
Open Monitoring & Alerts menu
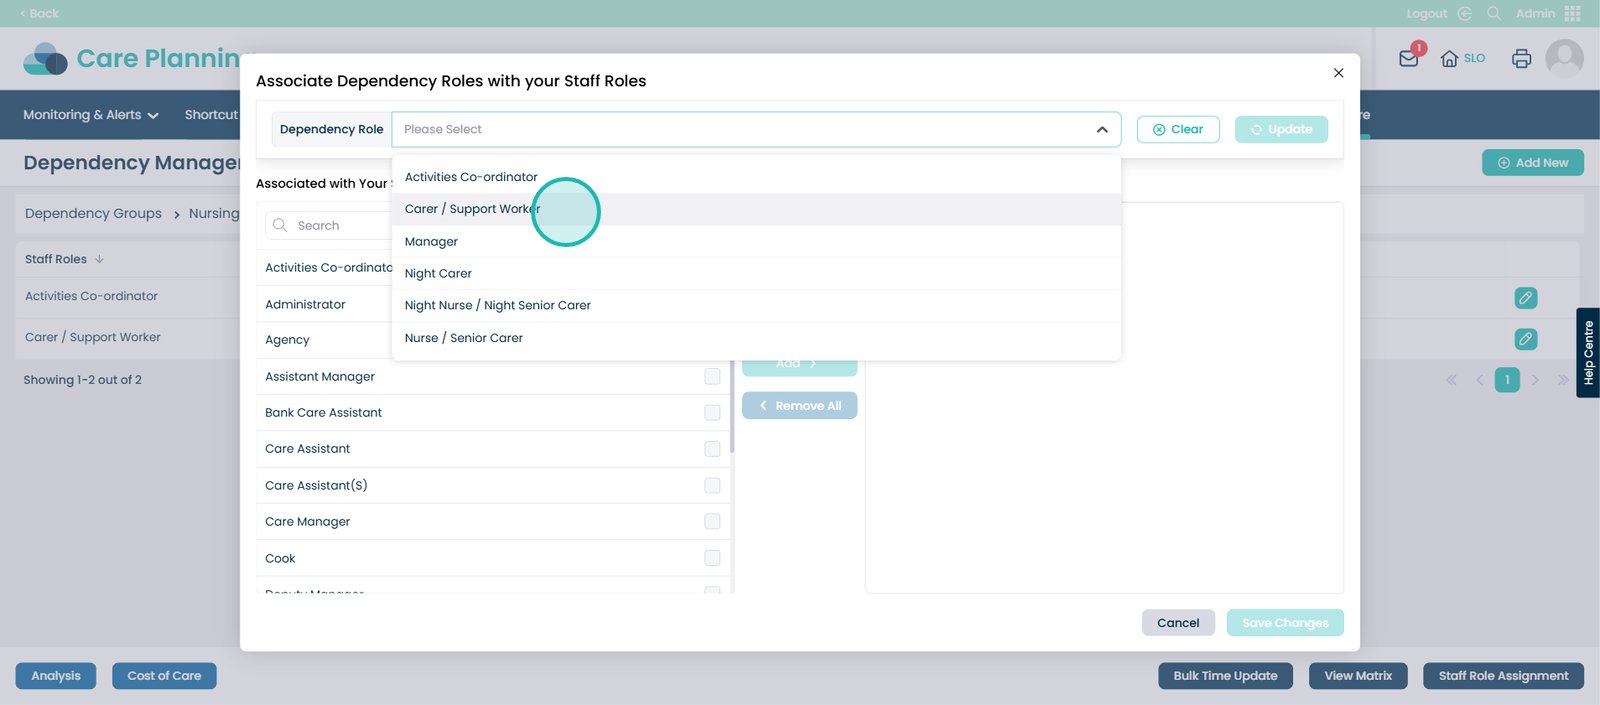pyautogui.click(x=91, y=115)
